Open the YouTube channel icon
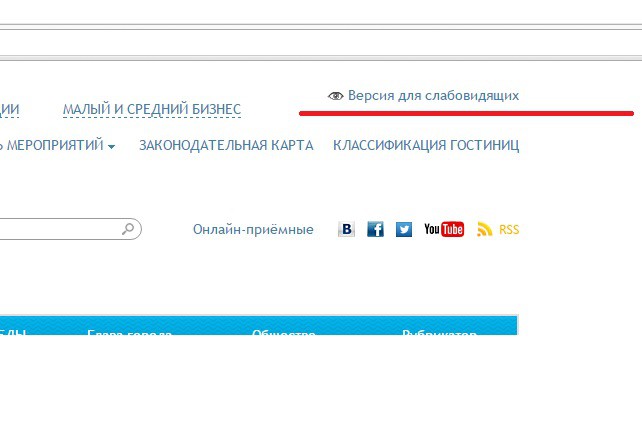This screenshot has height=421, width=642. pos(444,229)
